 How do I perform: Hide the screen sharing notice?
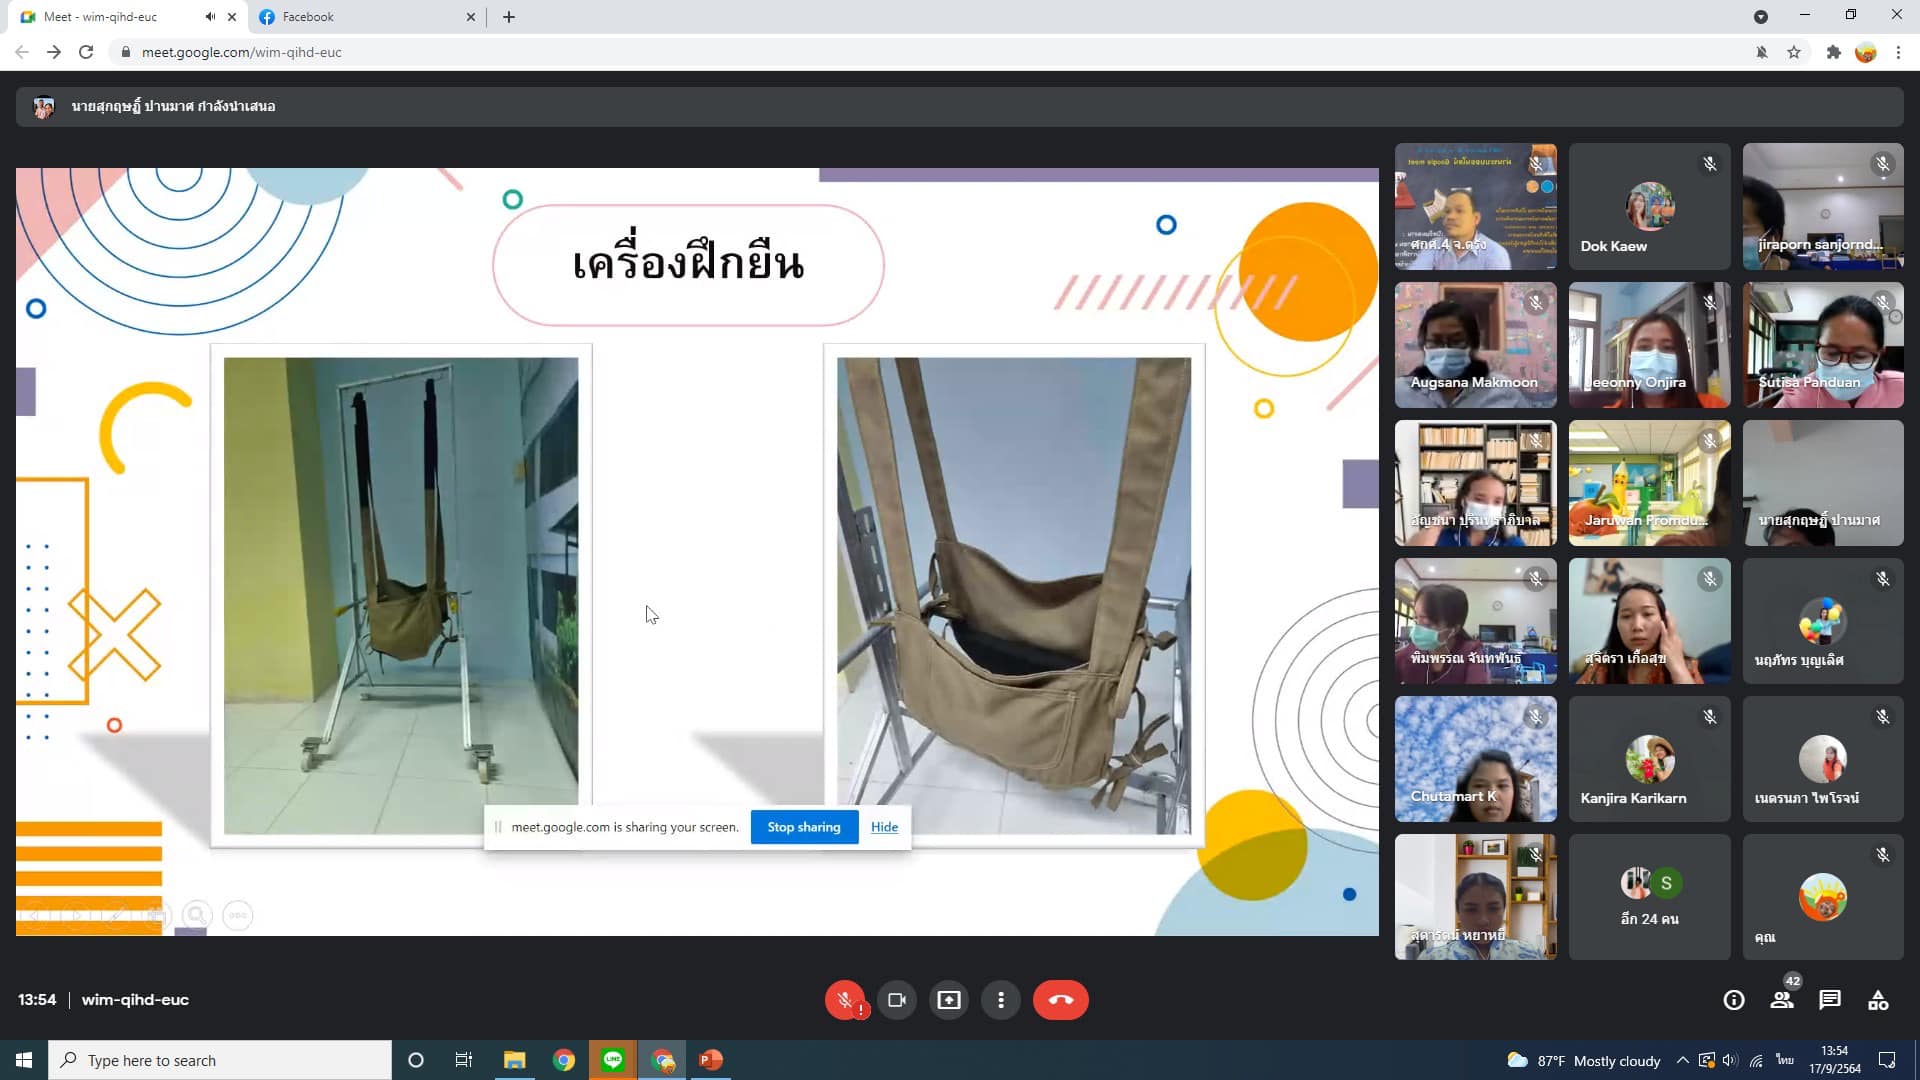(x=884, y=827)
